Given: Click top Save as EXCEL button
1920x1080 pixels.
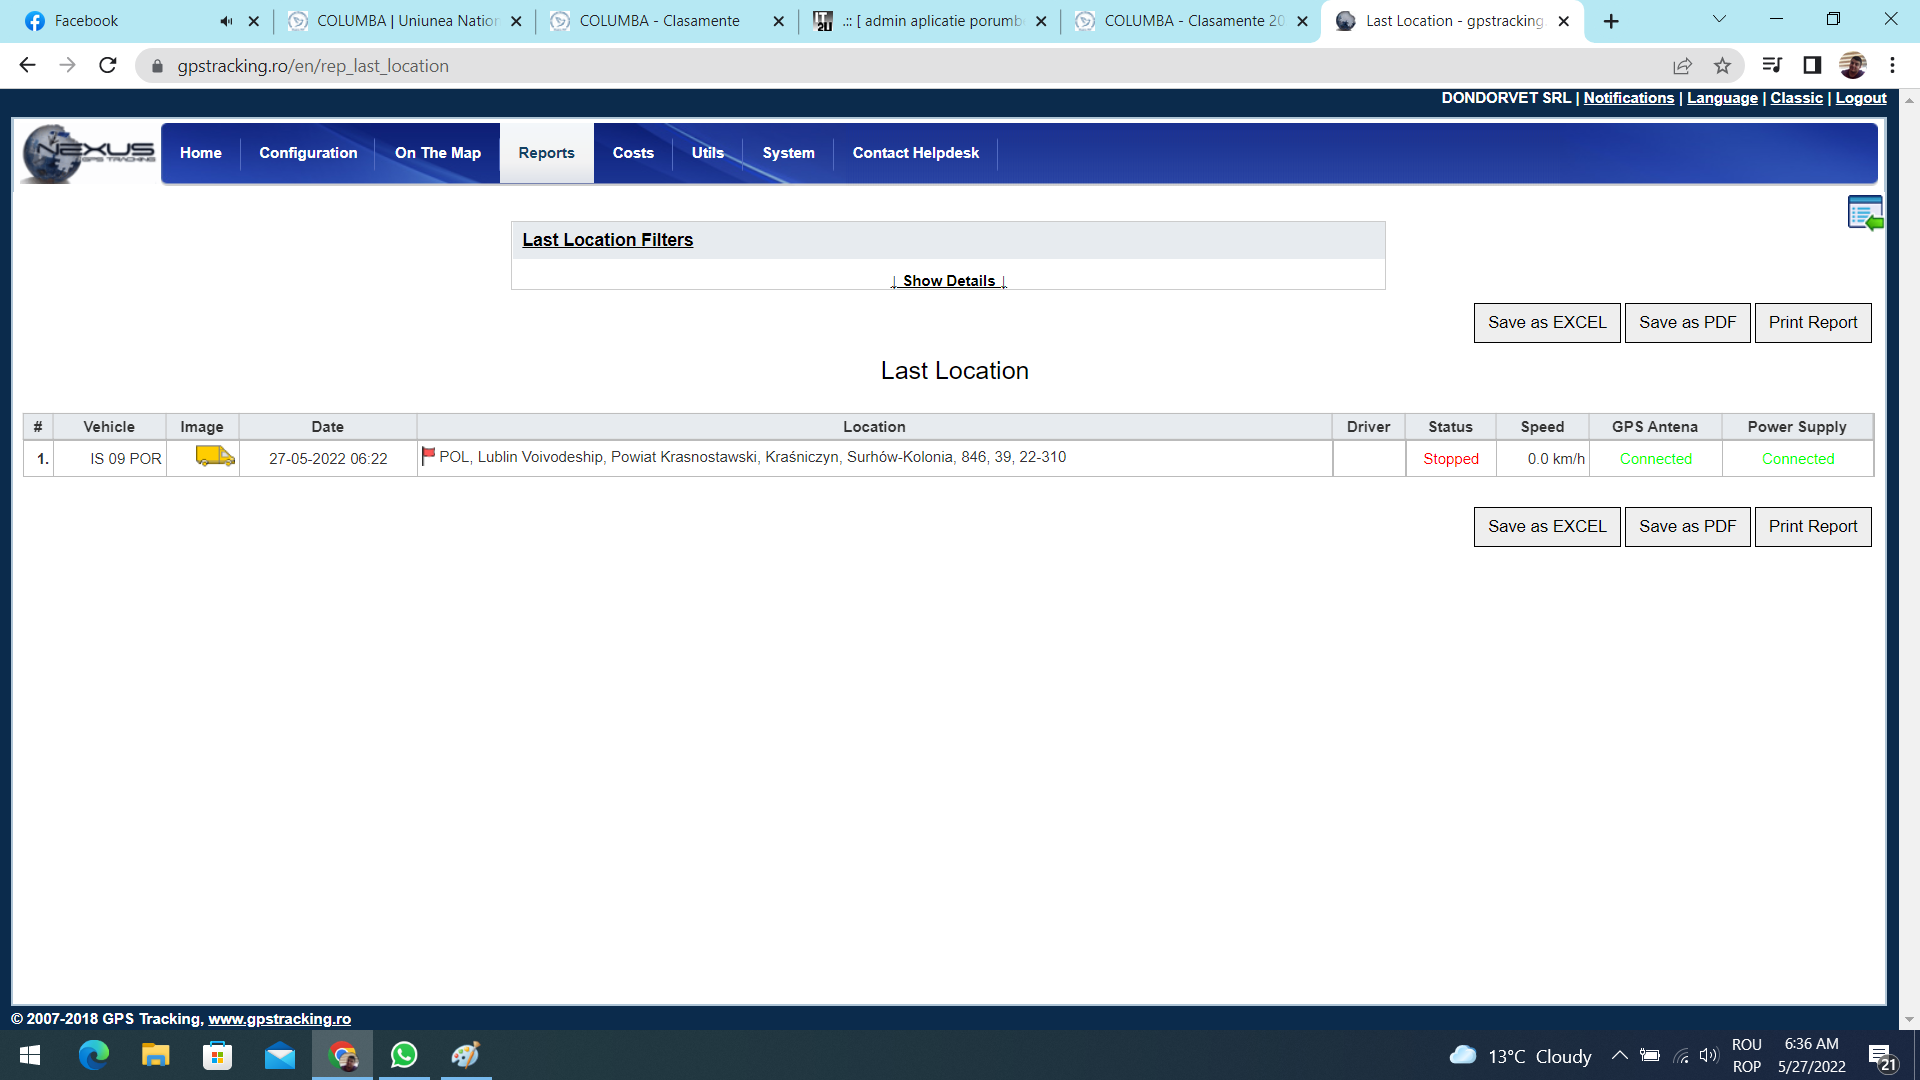Looking at the screenshot, I should click(1546, 323).
